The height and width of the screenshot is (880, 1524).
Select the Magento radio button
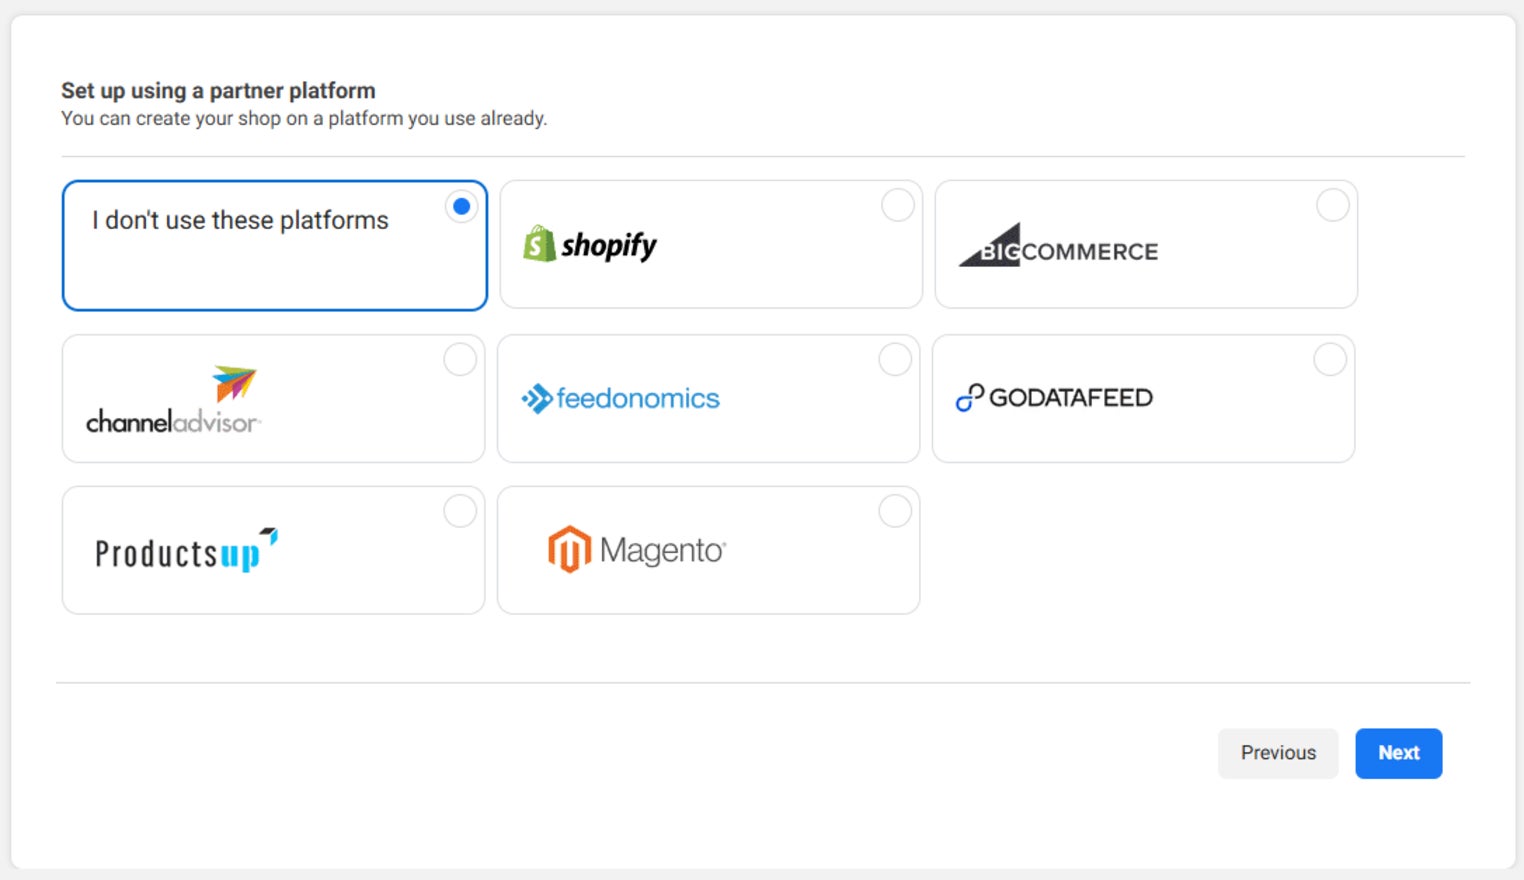tap(895, 511)
